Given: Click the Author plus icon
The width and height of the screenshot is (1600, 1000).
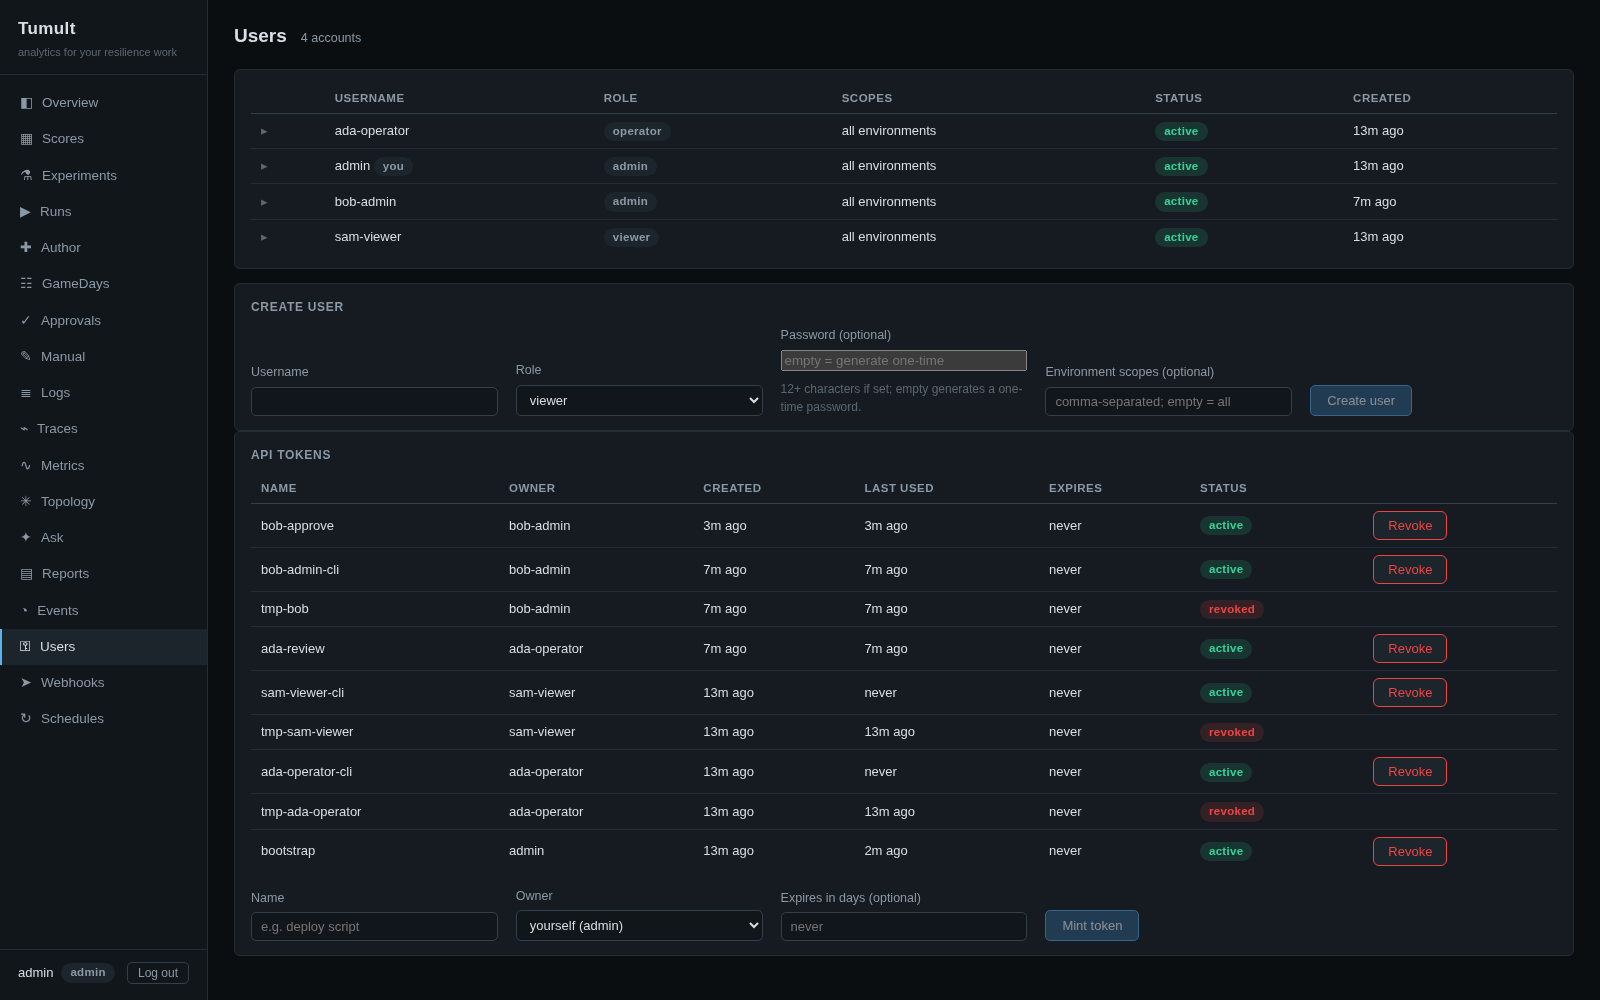Looking at the screenshot, I should click(26, 247).
